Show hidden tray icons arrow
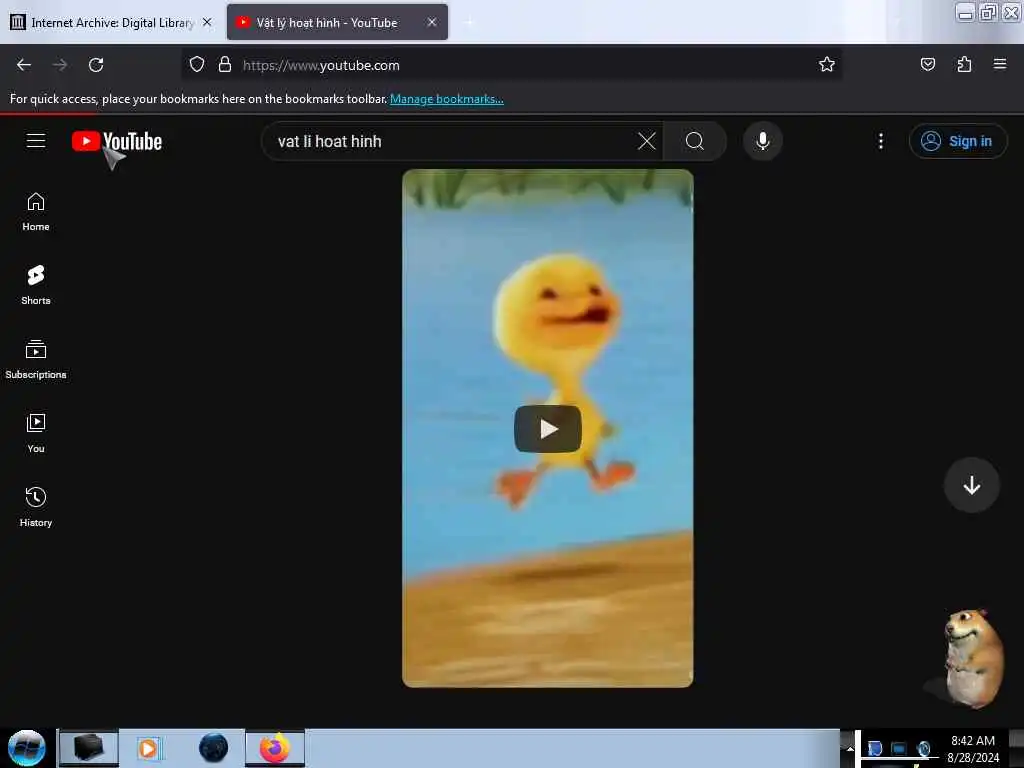1024x768 pixels. 850,749
